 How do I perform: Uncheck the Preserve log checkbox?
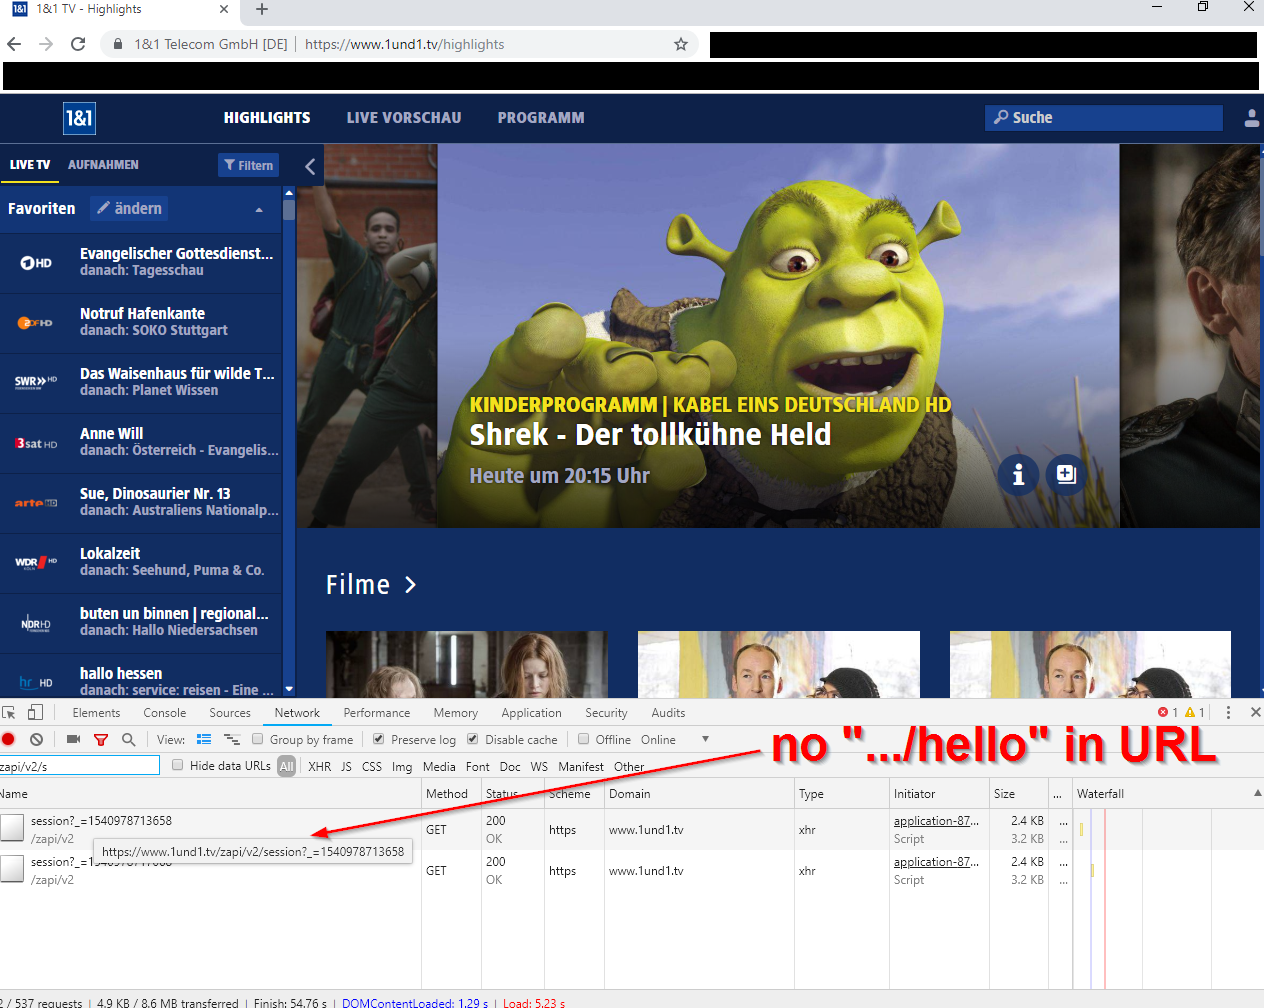click(379, 739)
